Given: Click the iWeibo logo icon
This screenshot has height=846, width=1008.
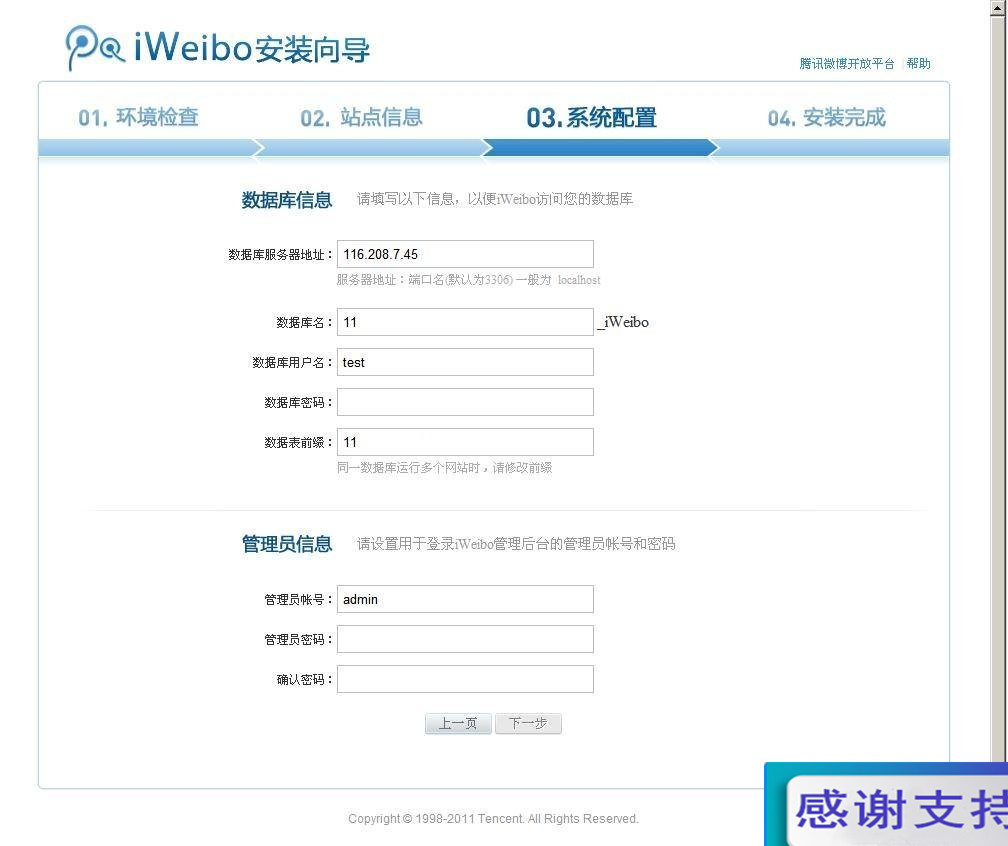Looking at the screenshot, I should point(95,47).
